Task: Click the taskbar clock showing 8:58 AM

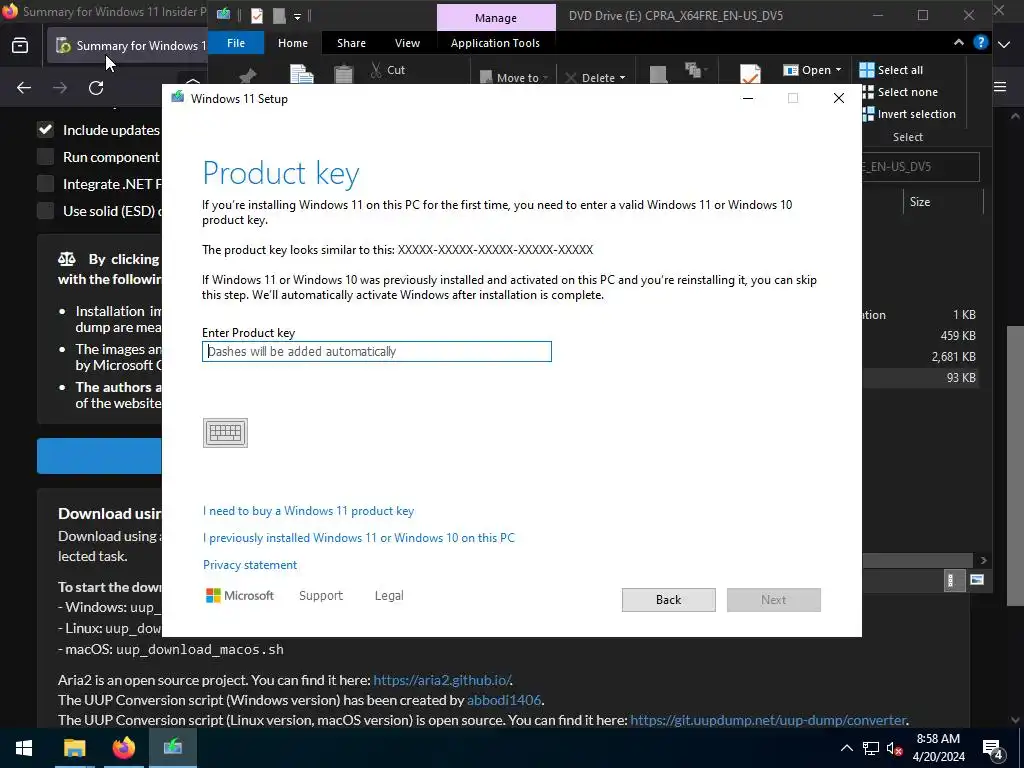Action: (x=938, y=748)
